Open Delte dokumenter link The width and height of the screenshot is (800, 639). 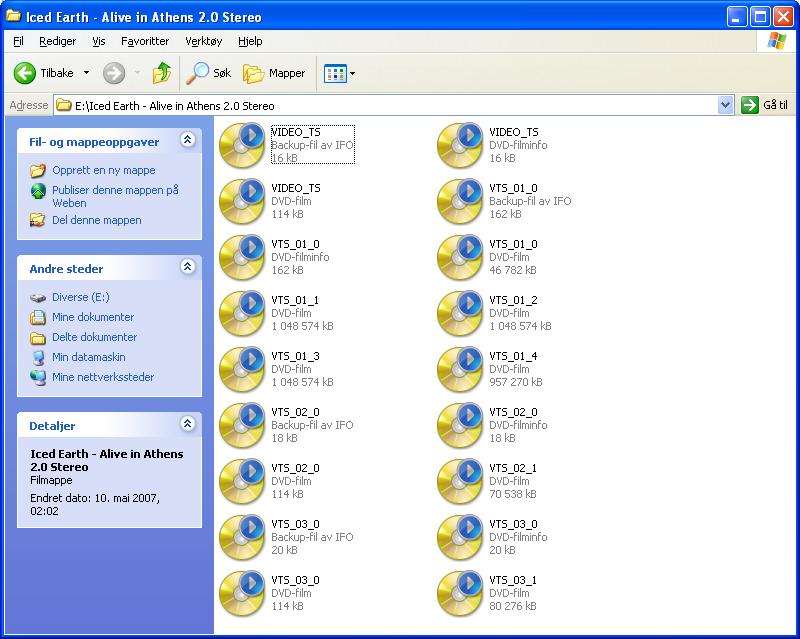coord(94,337)
